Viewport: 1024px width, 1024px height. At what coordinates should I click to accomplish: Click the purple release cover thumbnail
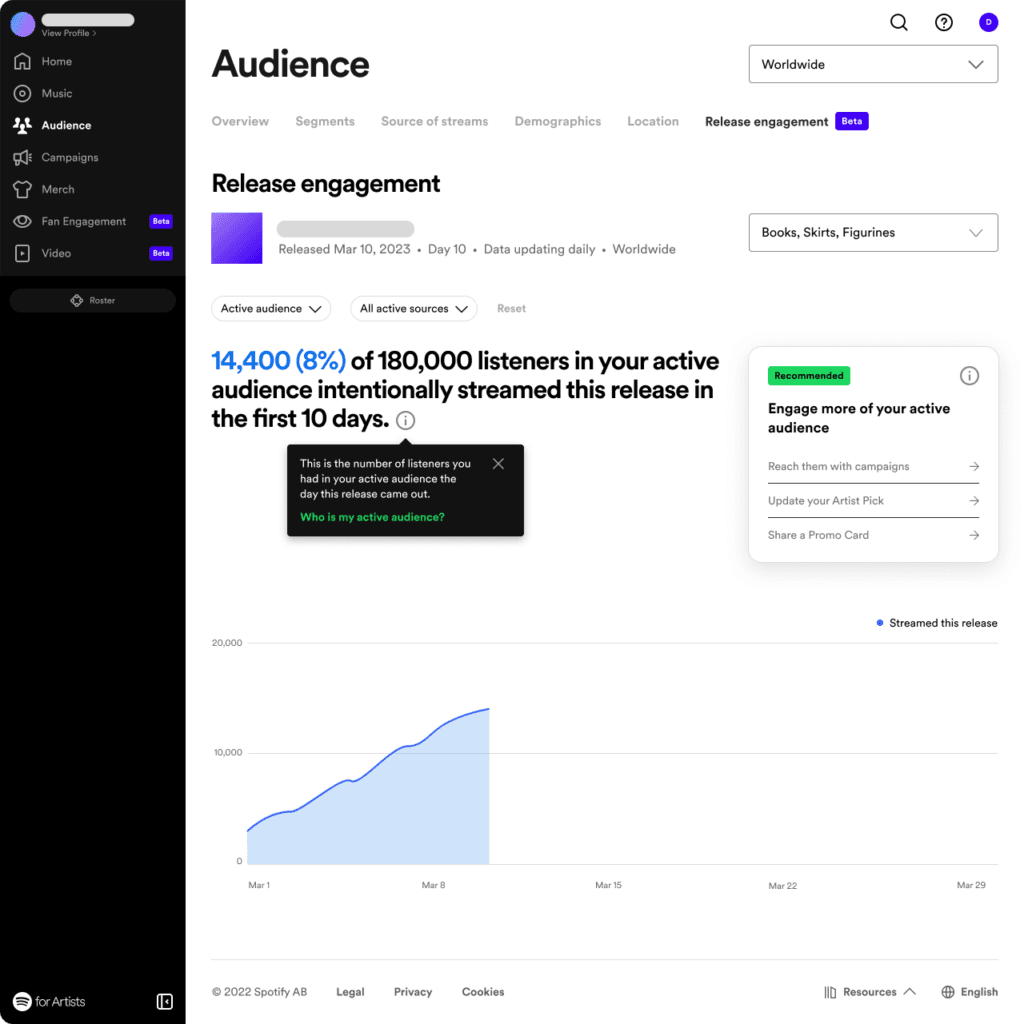pyautogui.click(x=236, y=238)
